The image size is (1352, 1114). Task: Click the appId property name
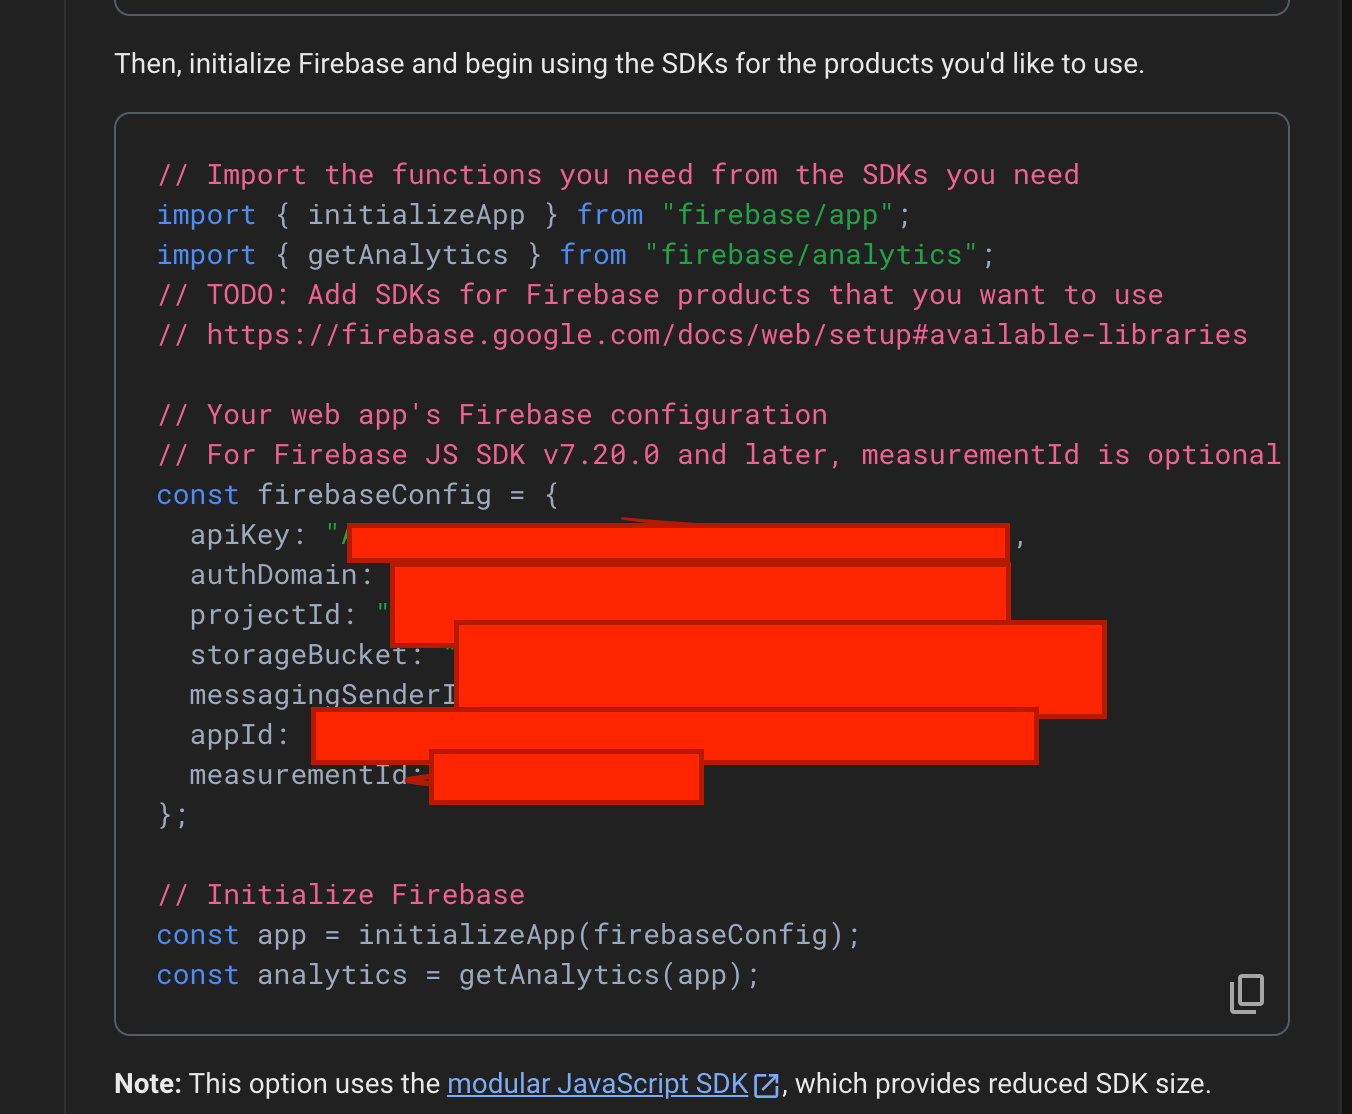pyautogui.click(x=231, y=735)
